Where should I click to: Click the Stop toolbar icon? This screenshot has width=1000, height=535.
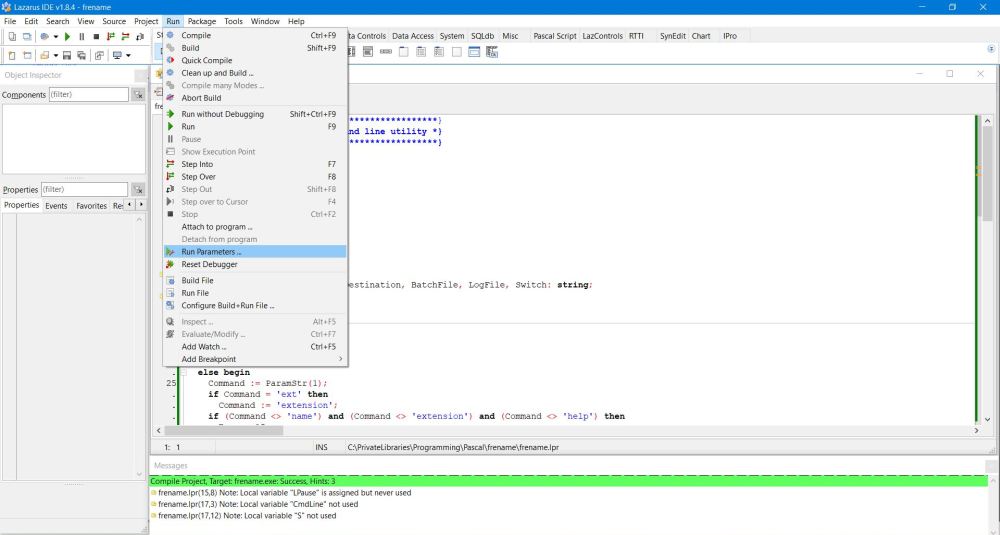click(96, 37)
